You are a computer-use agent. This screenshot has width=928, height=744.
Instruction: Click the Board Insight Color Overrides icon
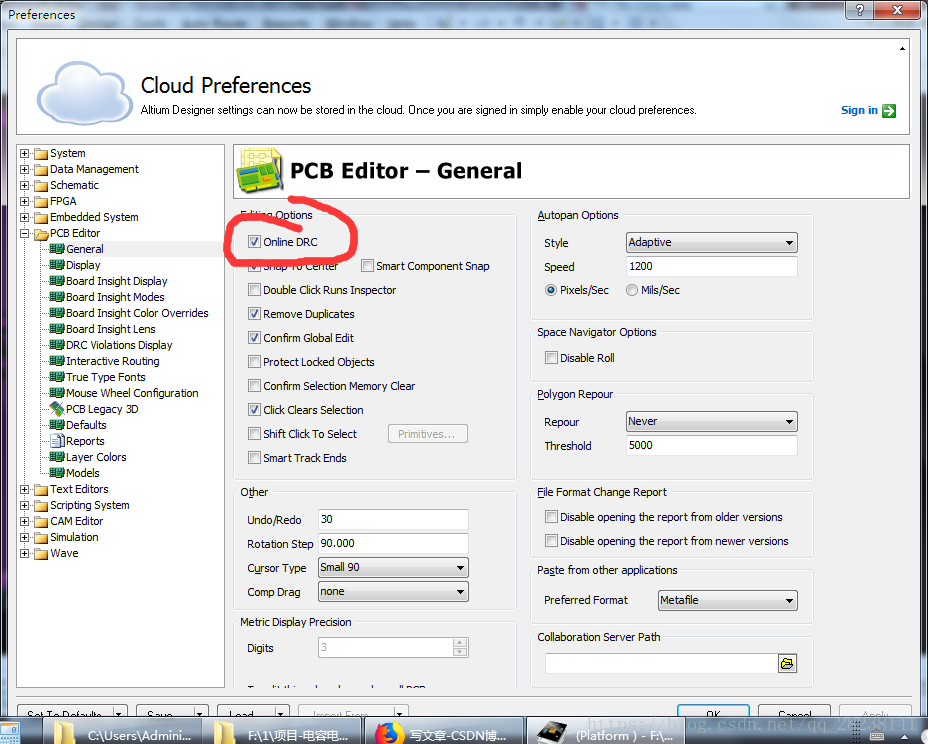tap(57, 313)
